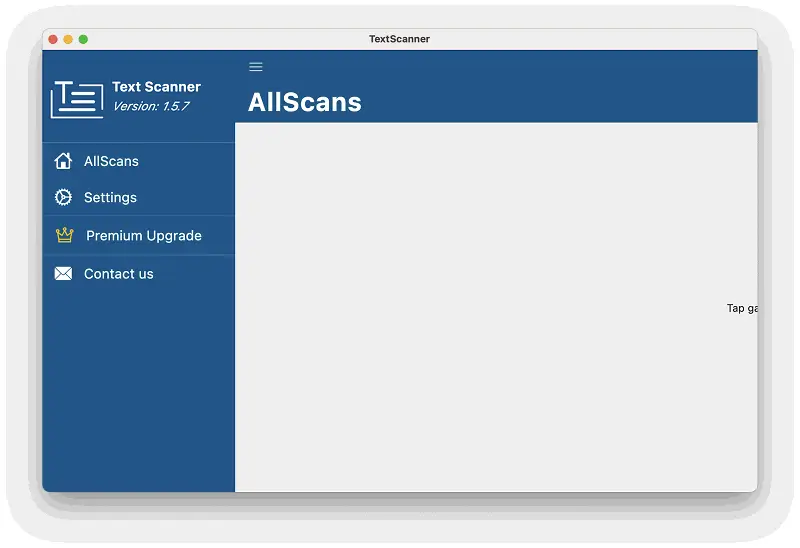Click the Text Scanner app name
The width and height of the screenshot is (800, 548).
point(156,87)
